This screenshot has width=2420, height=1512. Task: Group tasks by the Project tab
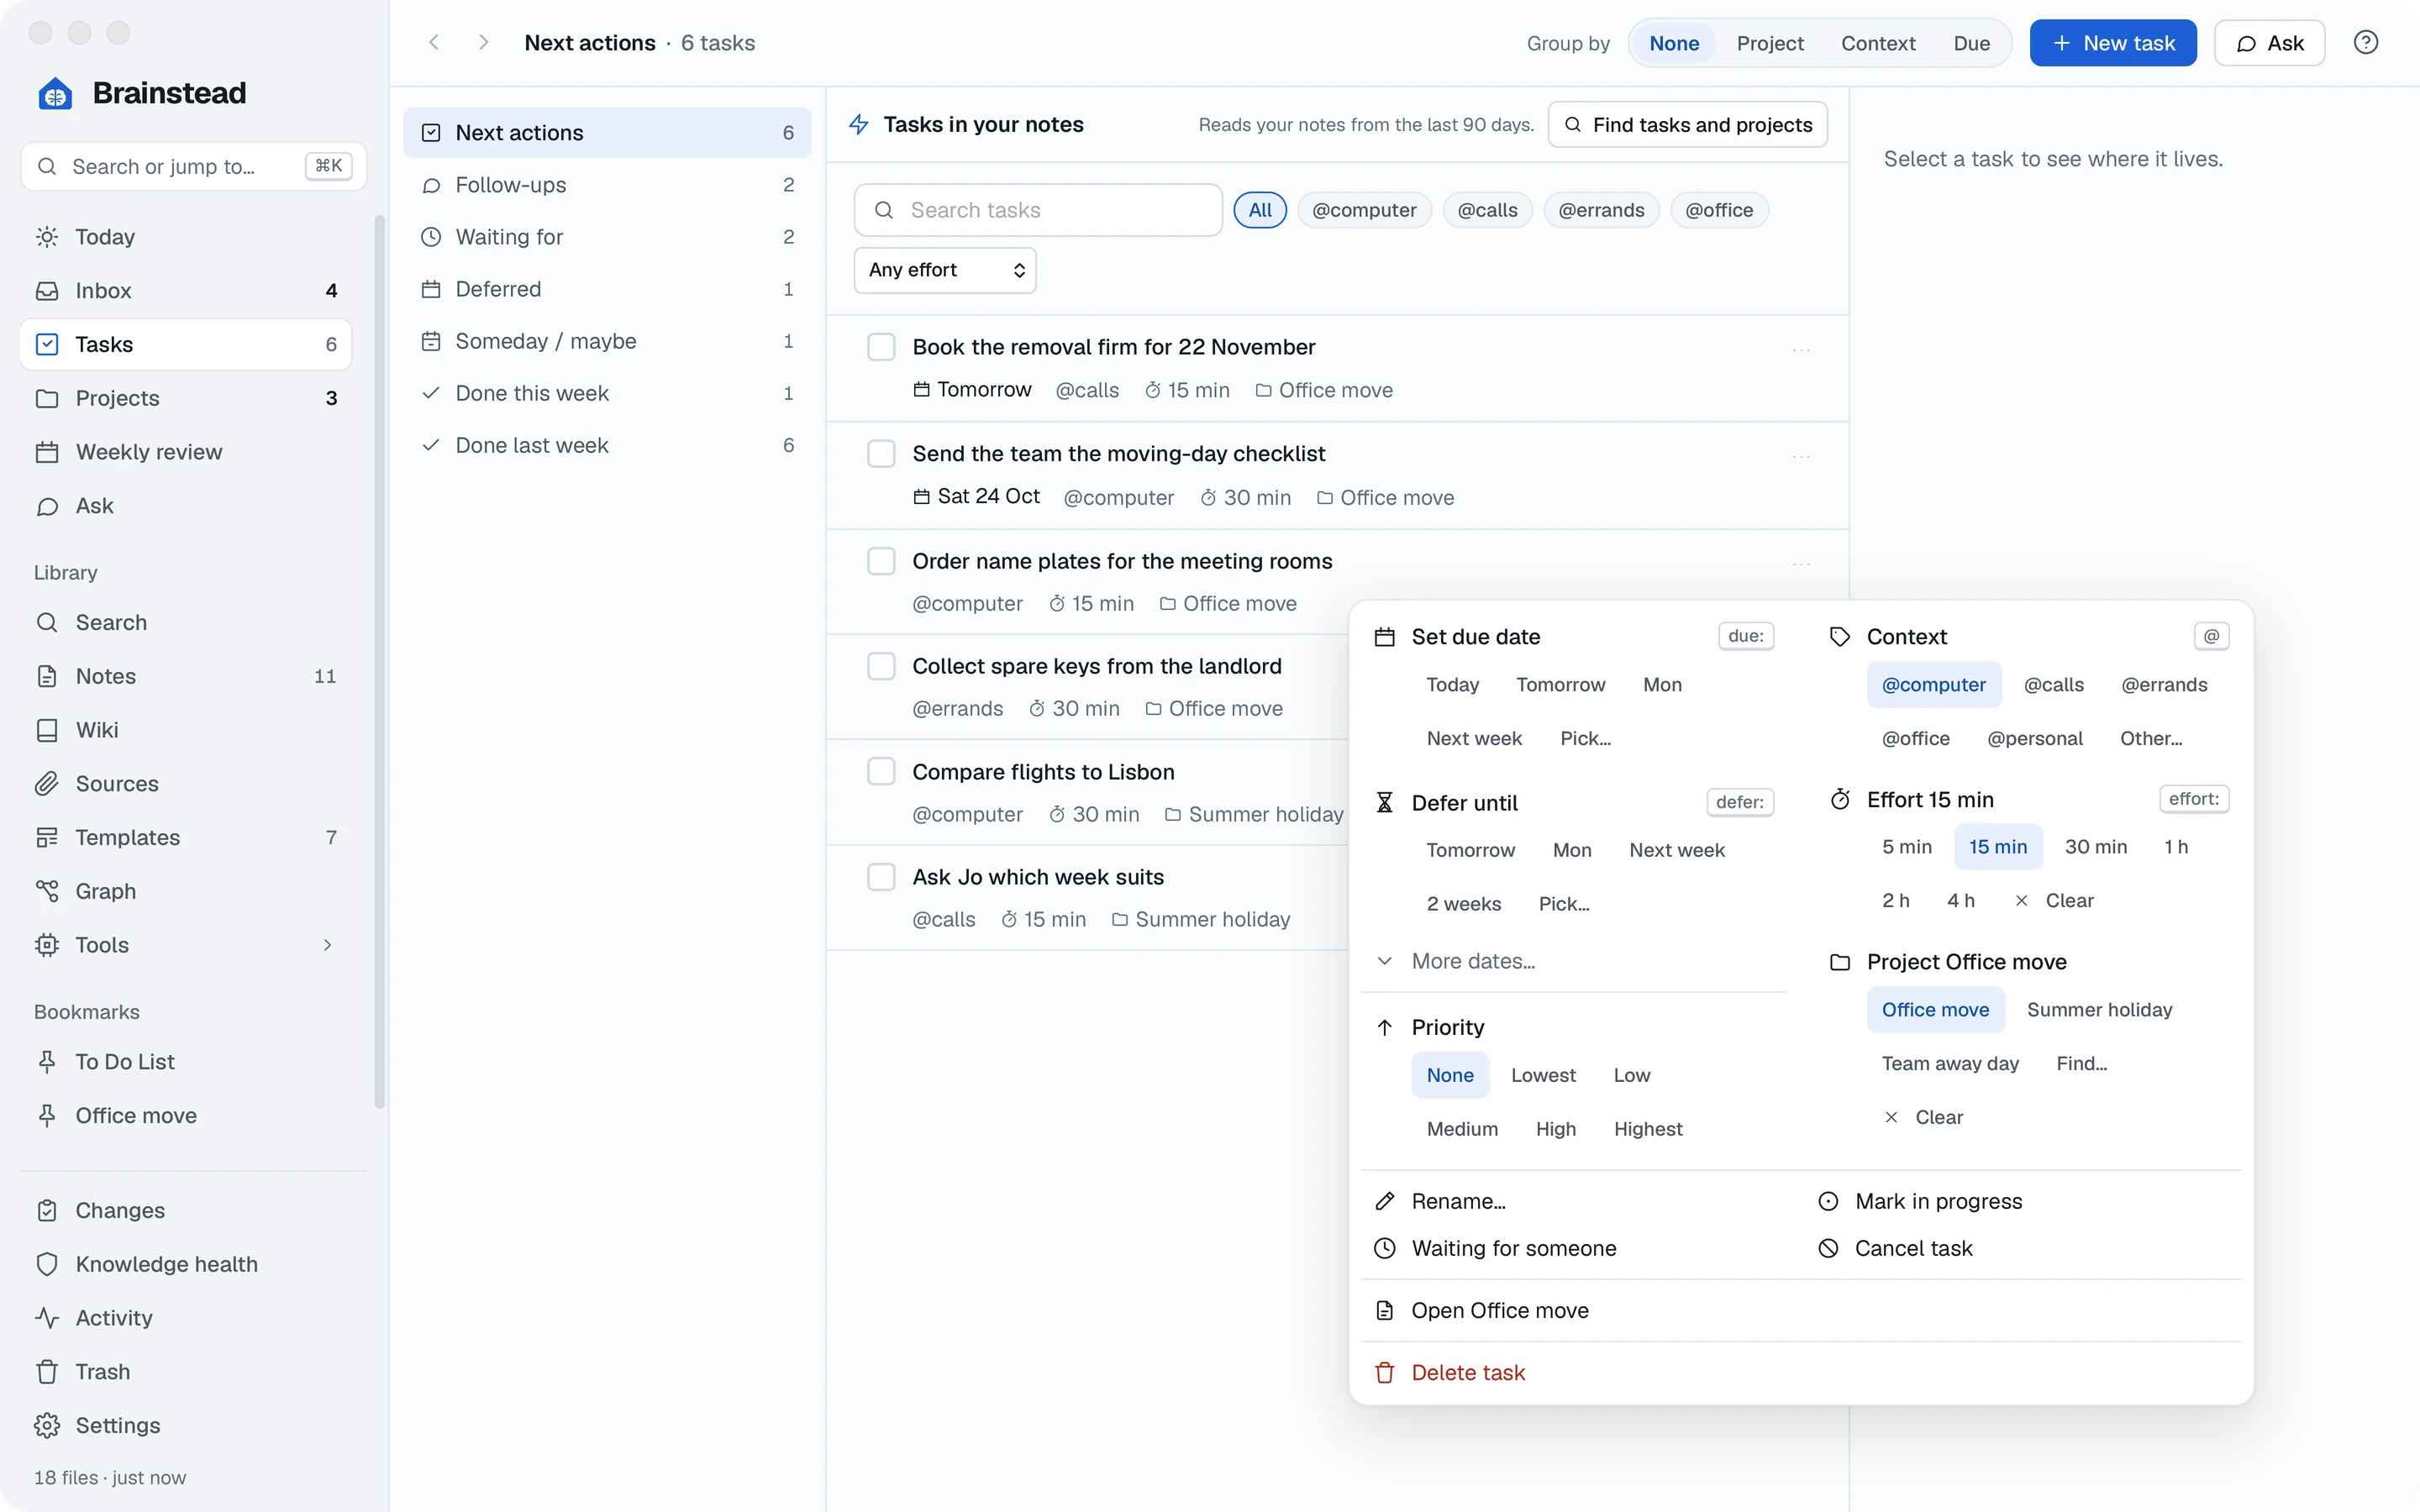tap(1769, 43)
